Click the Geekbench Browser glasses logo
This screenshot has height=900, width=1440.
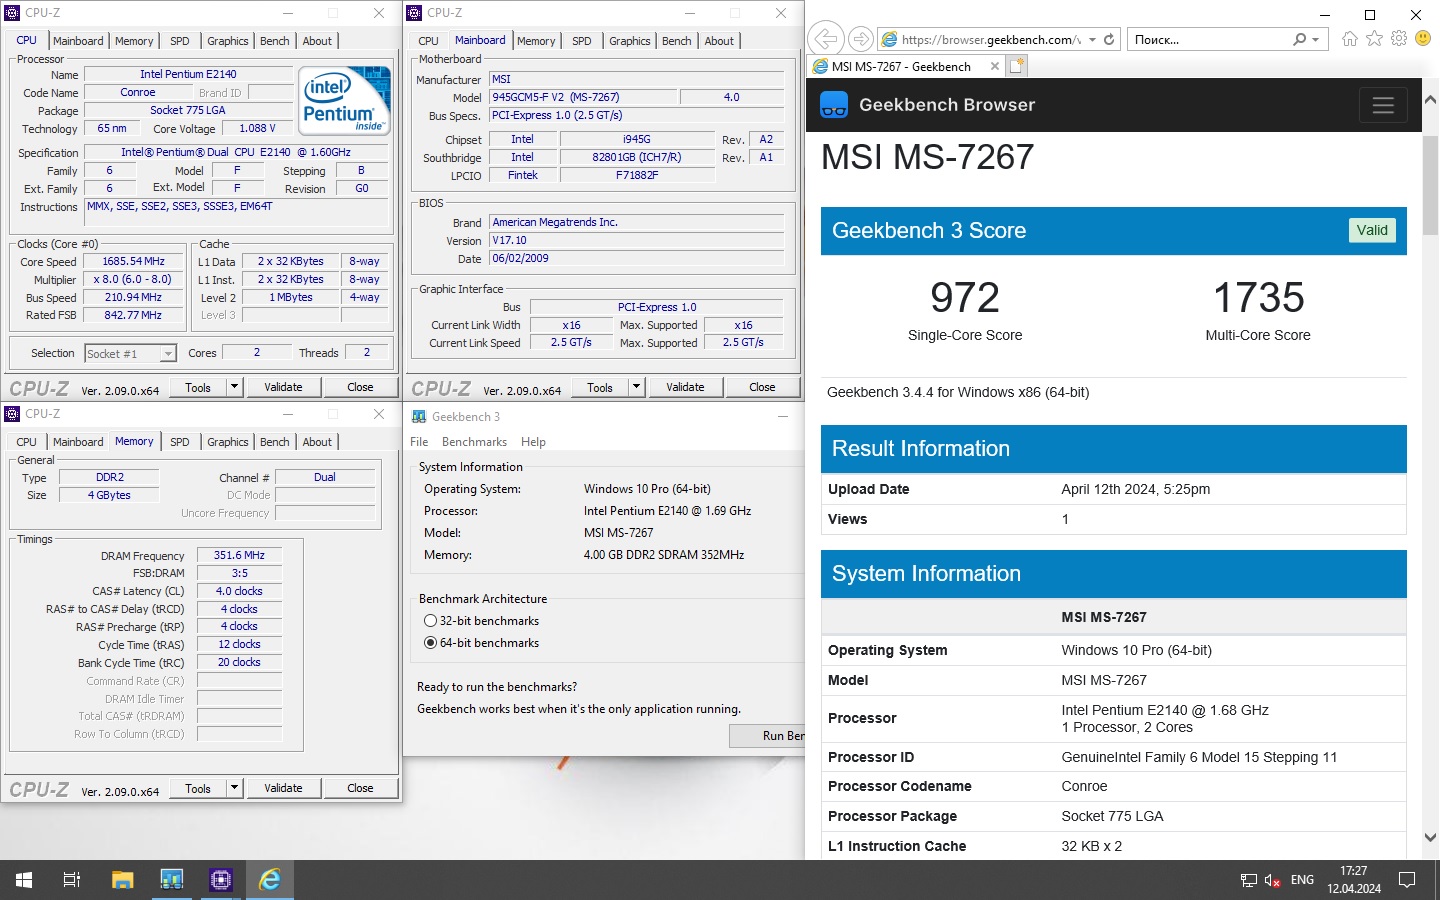[834, 105]
